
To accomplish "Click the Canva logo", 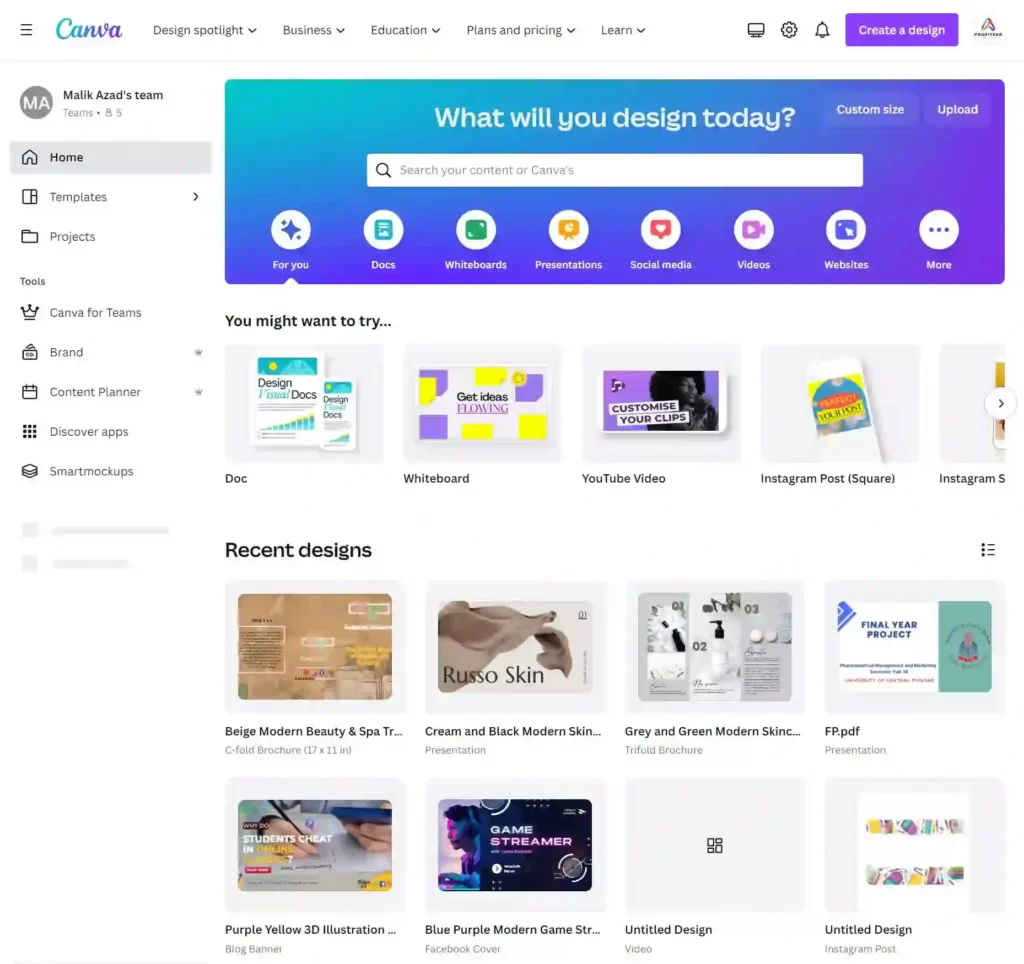I will 89,29.
